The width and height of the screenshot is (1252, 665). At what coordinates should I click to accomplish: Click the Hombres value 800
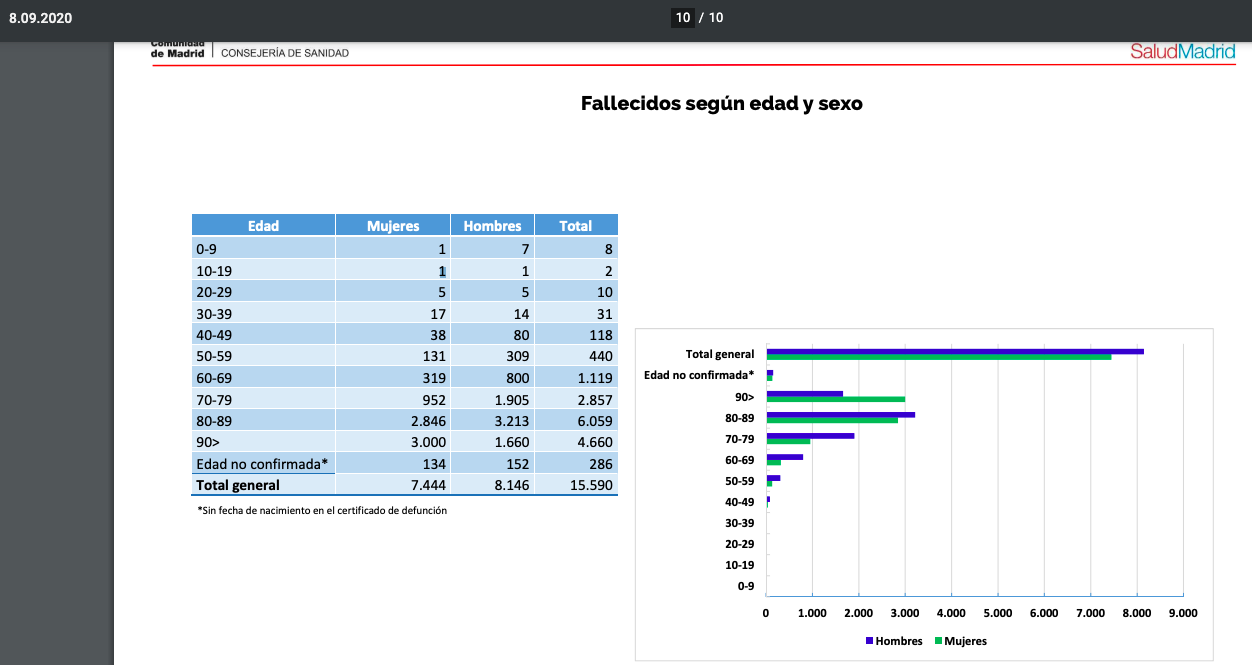click(x=517, y=377)
